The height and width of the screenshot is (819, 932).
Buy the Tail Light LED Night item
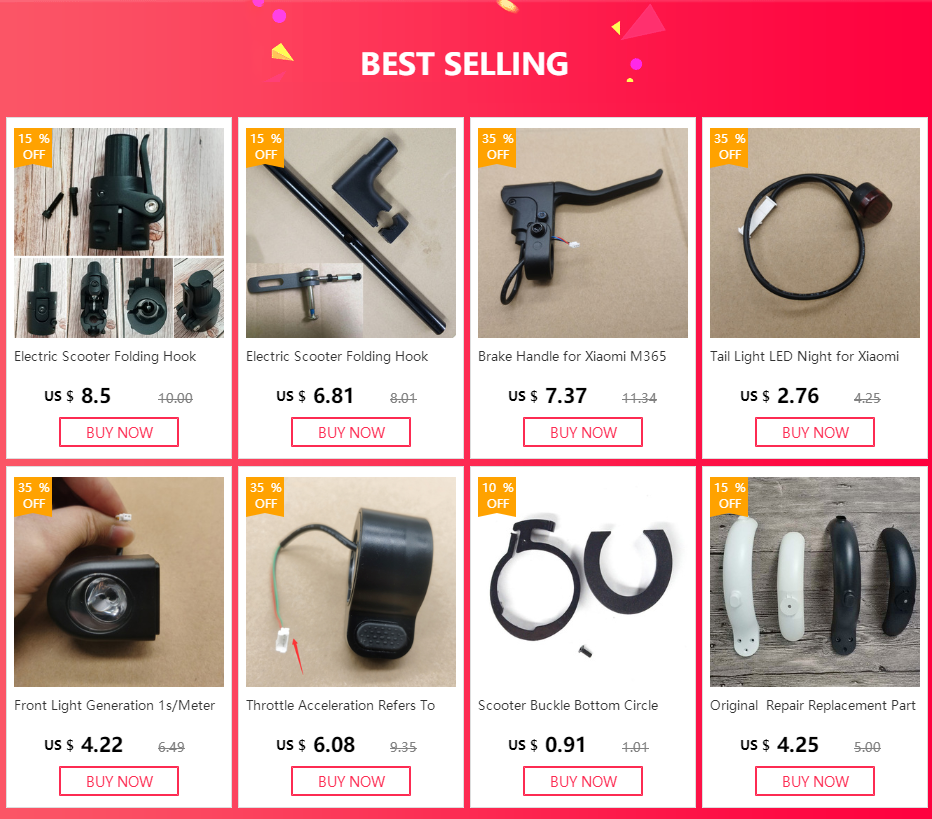[x=814, y=432]
